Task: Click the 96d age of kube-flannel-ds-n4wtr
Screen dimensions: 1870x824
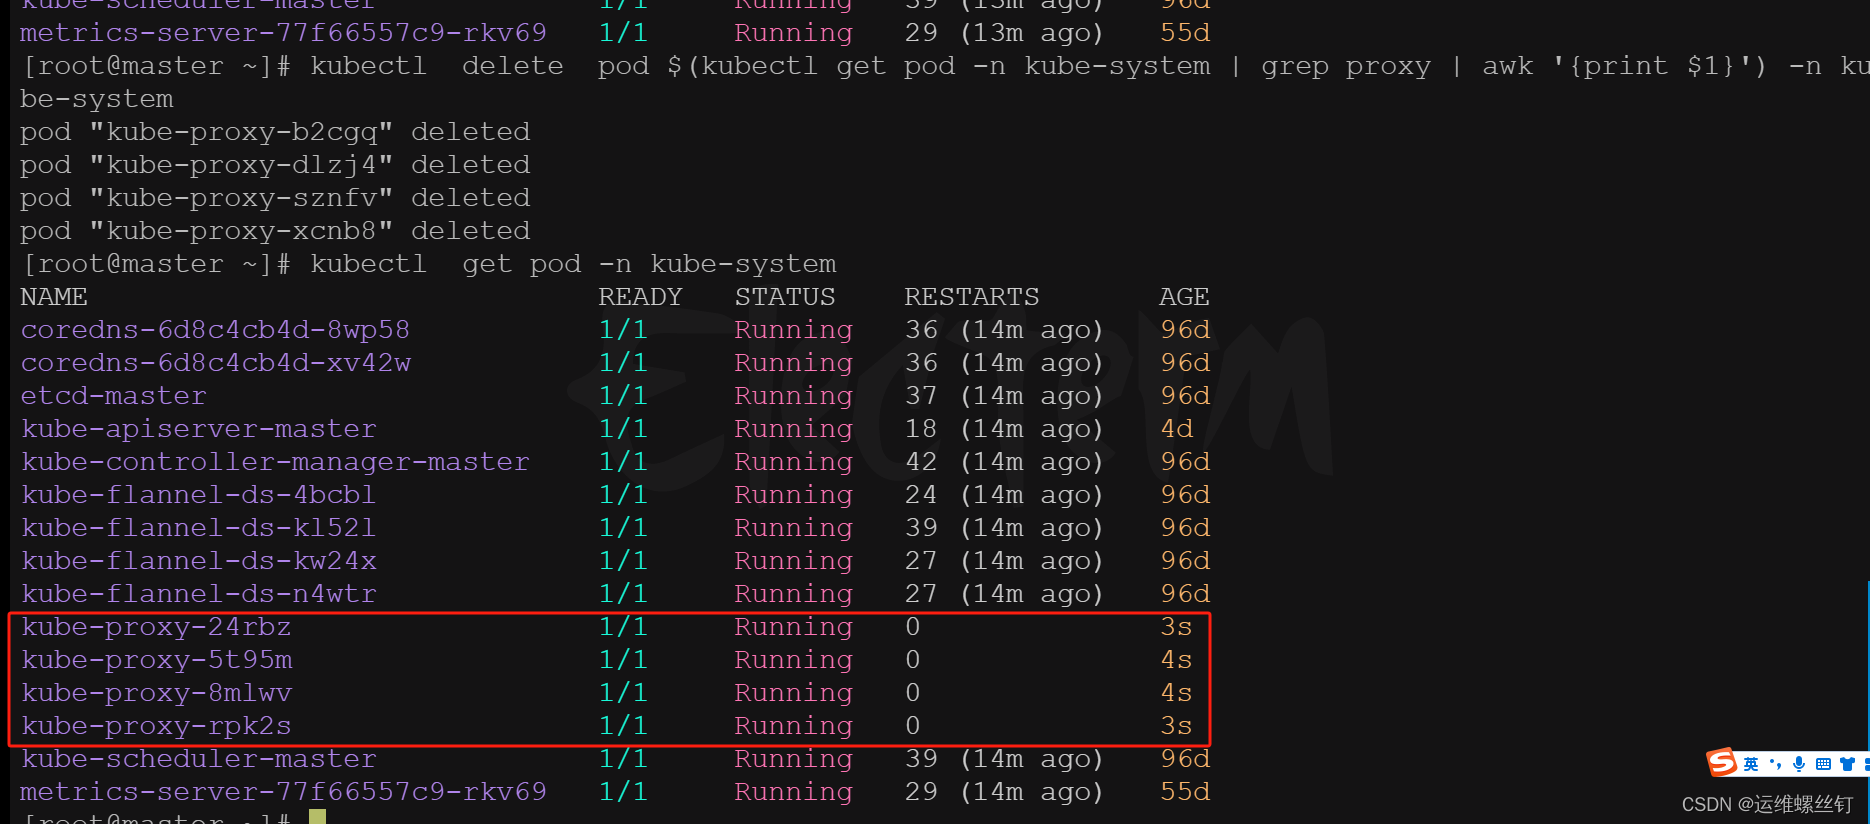Action: [x=1185, y=594]
